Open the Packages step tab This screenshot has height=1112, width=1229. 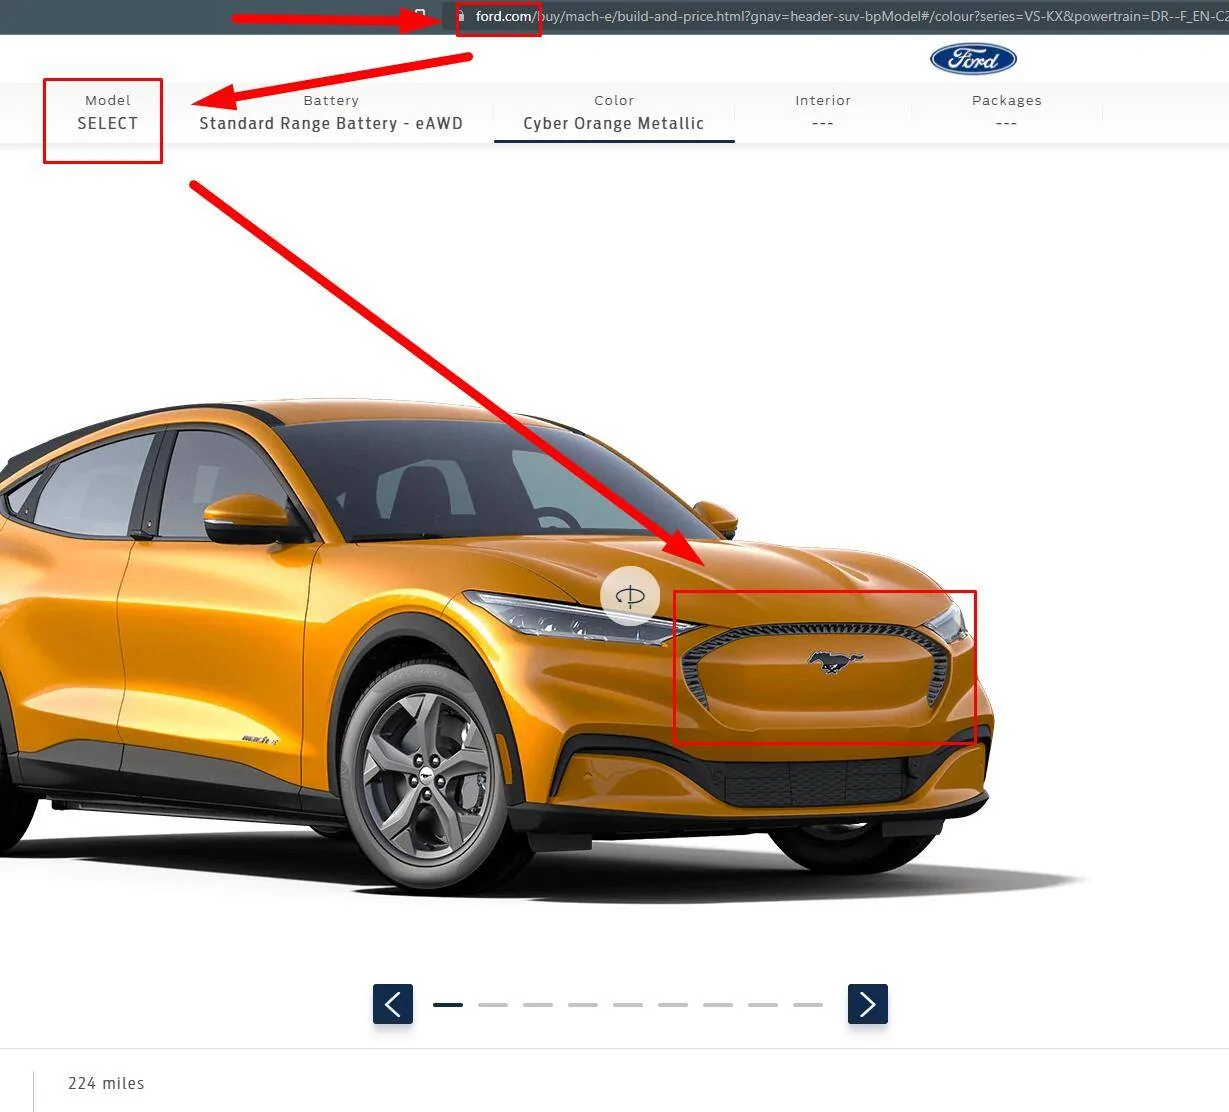[1006, 113]
